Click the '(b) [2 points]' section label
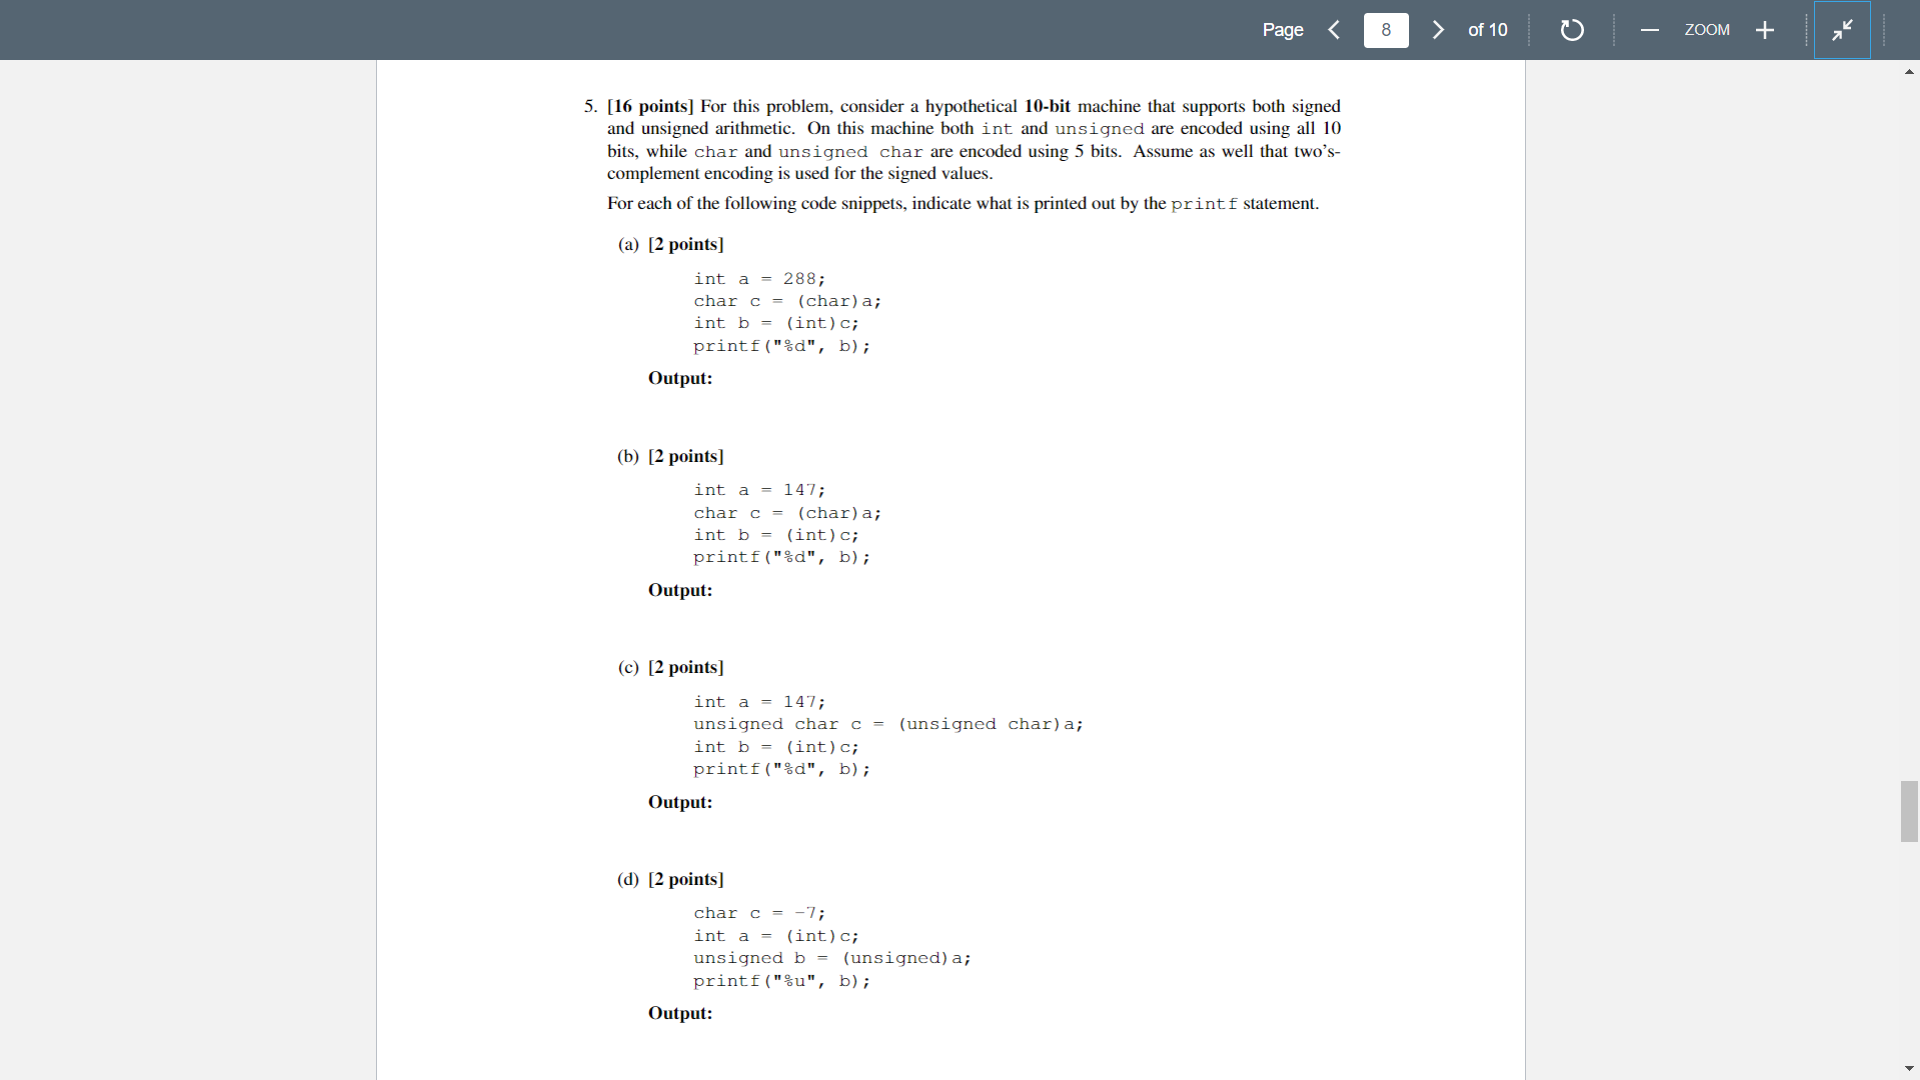This screenshot has width=1920, height=1080. pos(670,456)
